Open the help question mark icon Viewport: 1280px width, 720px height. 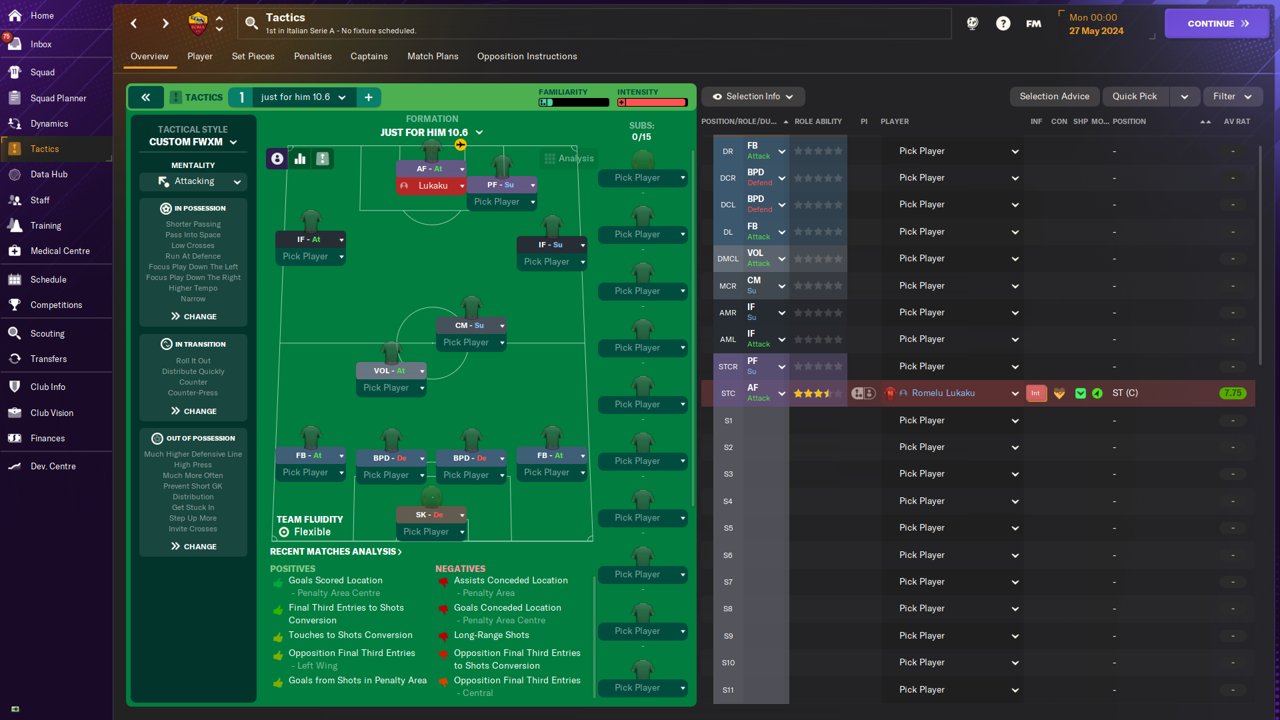tap(1003, 23)
